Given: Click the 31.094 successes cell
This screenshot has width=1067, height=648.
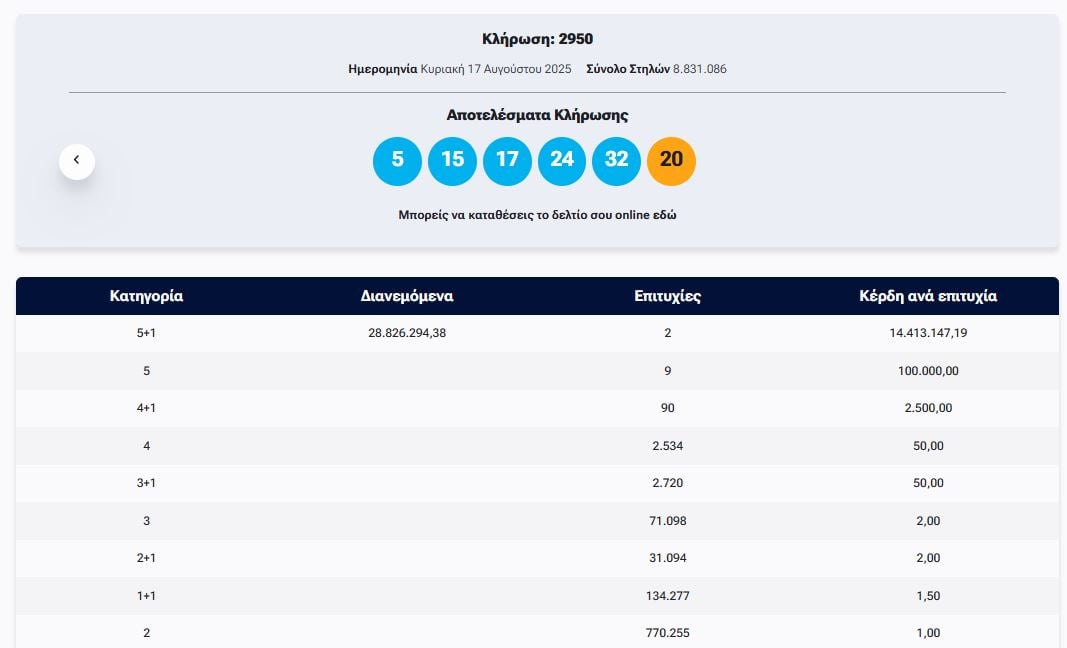Looking at the screenshot, I should [668, 557].
